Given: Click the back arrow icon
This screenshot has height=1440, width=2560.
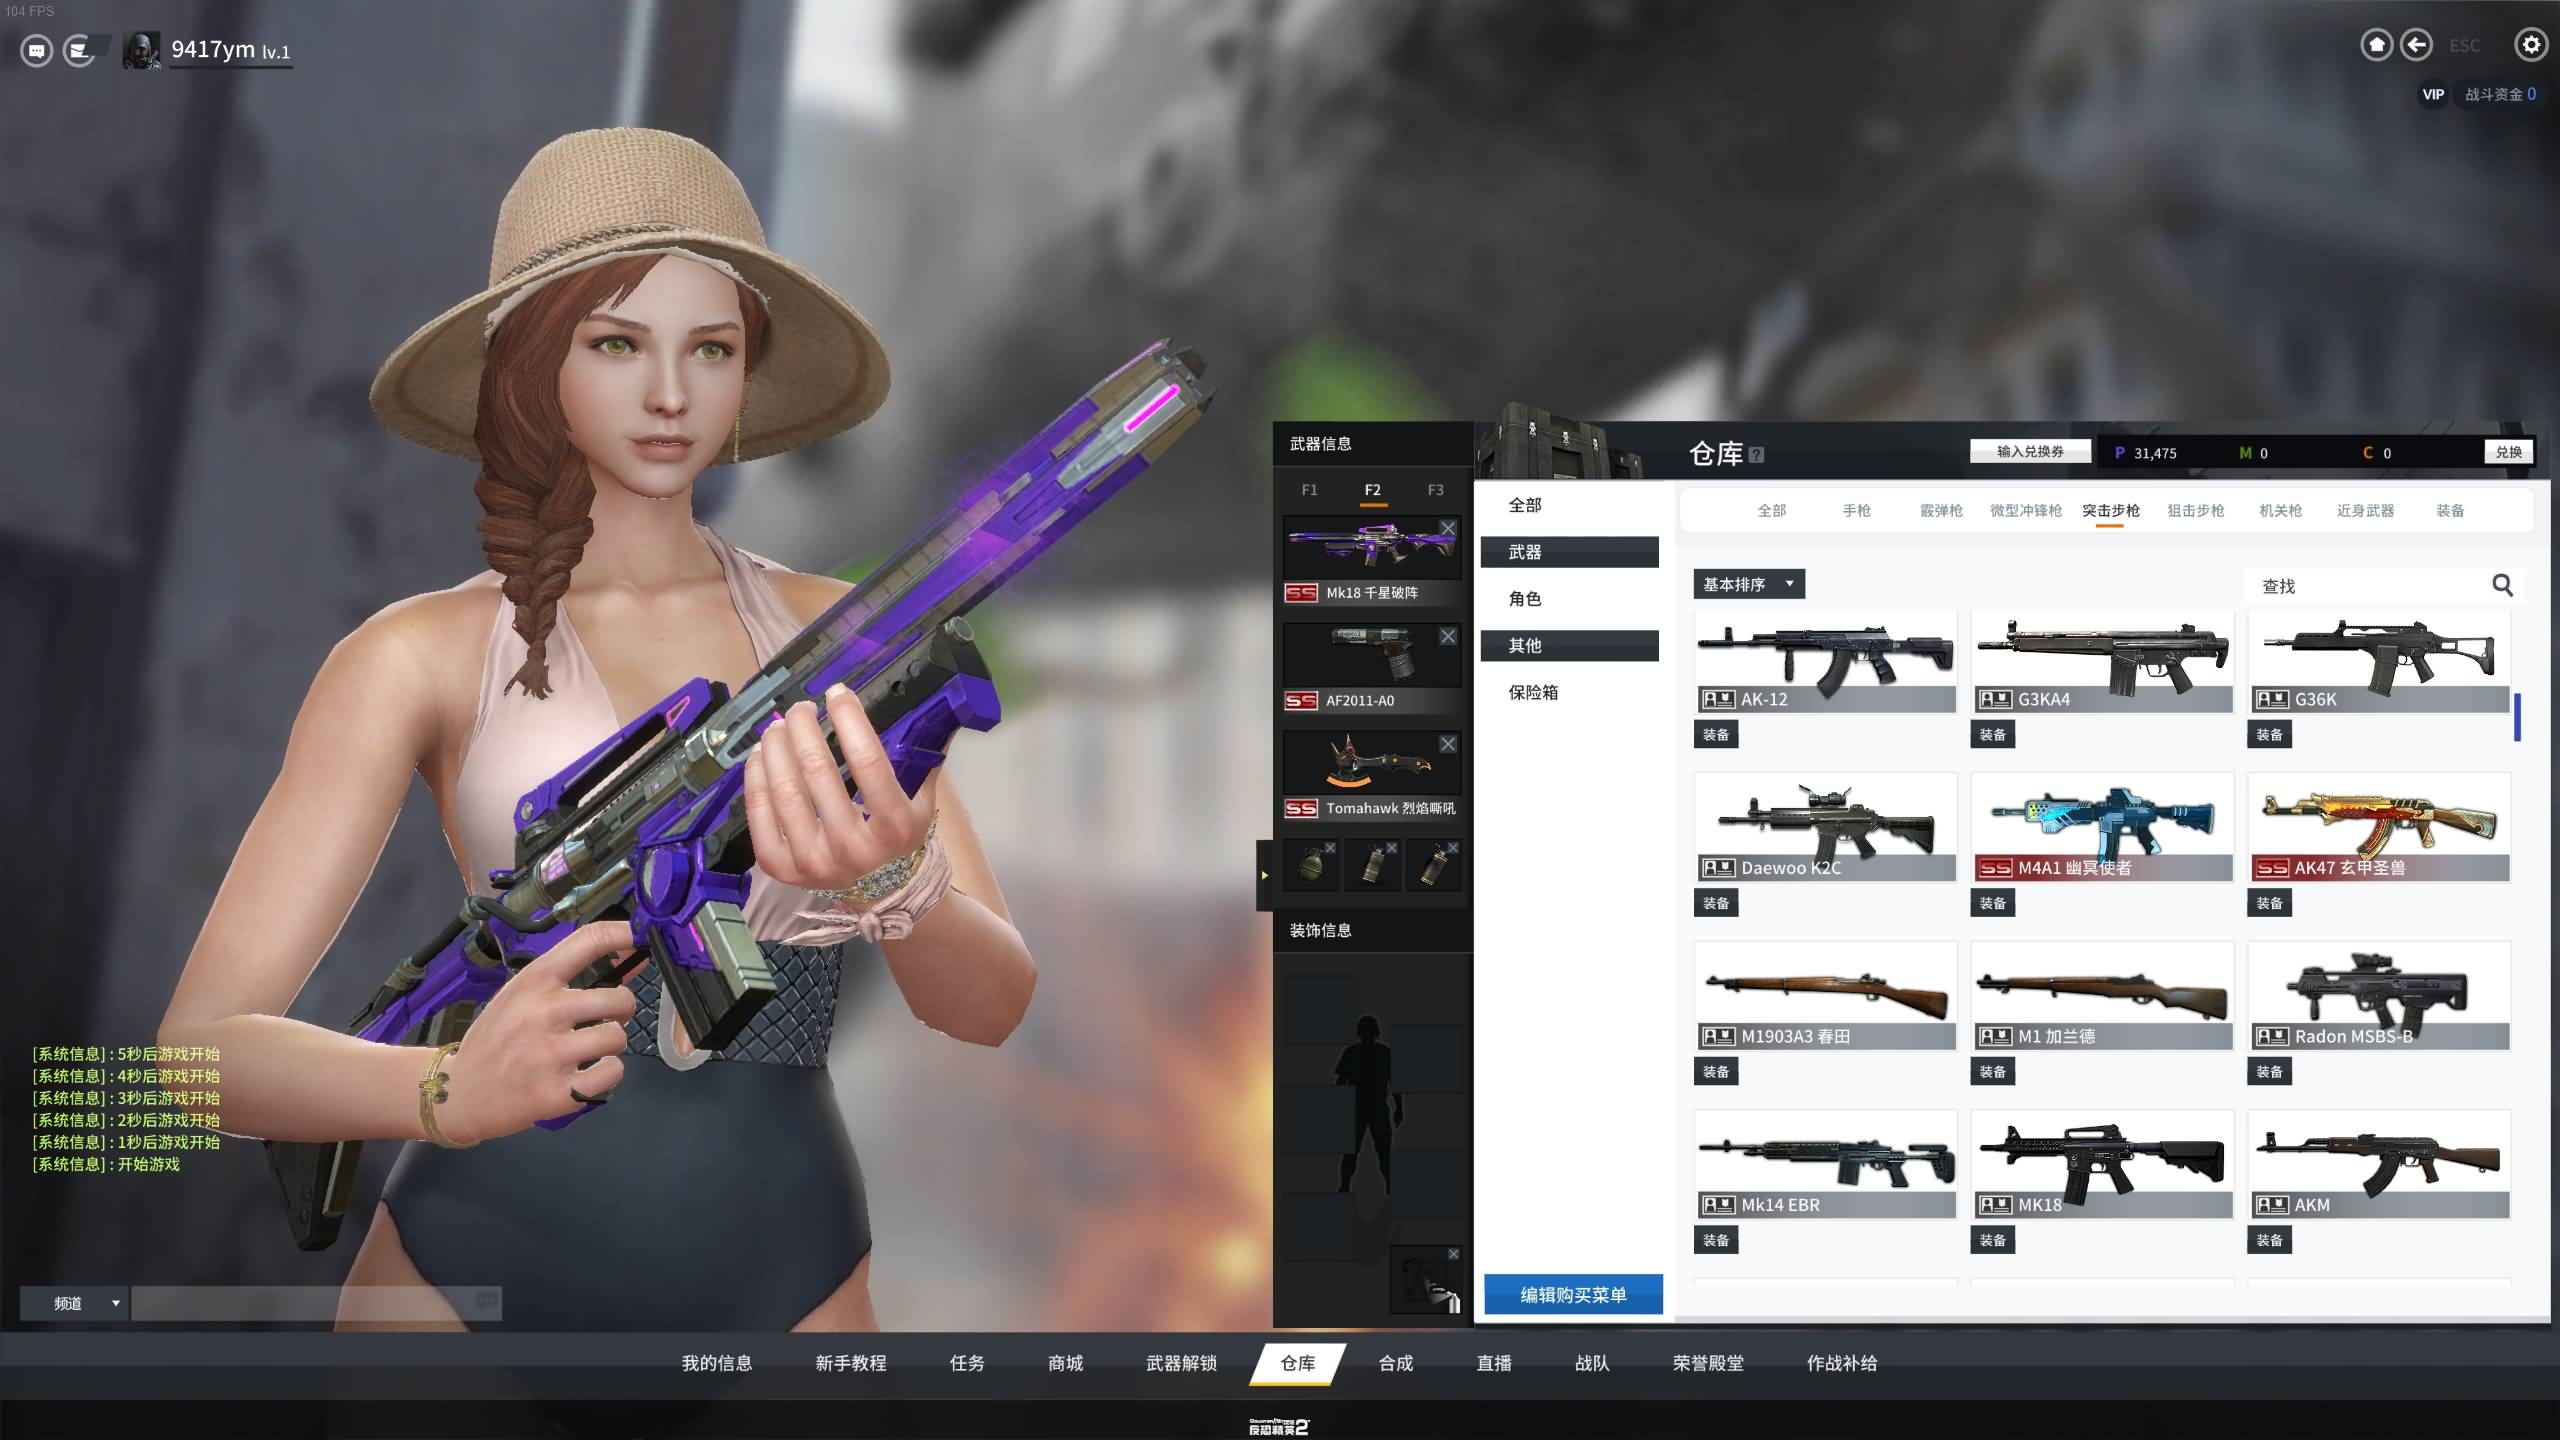Looking at the screenshot, I should 2416,45.
